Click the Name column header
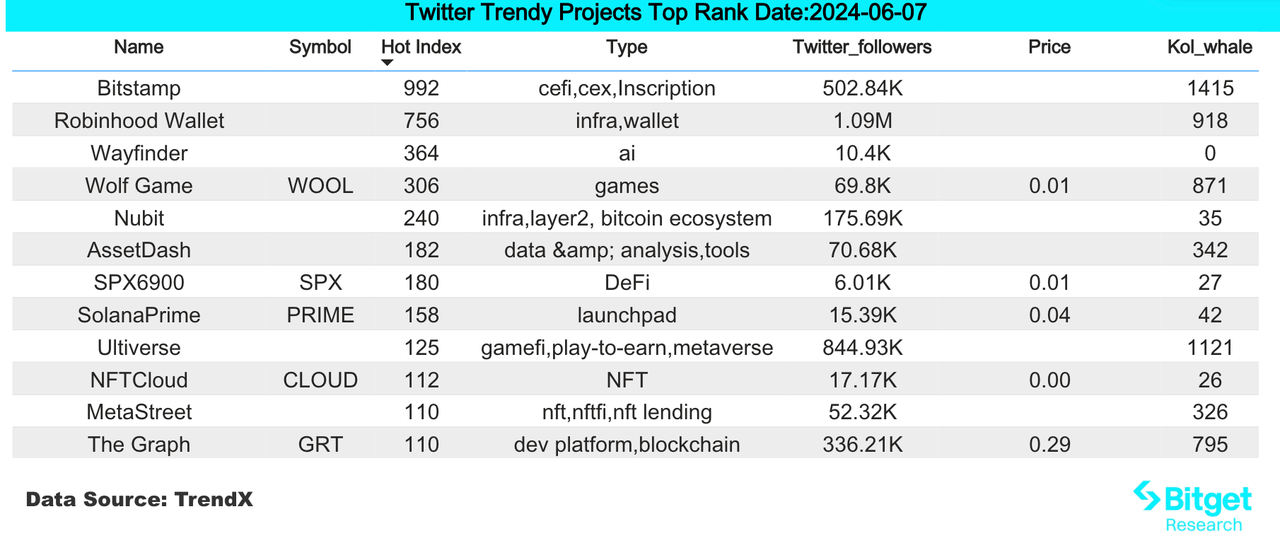Image resolution: width=1280 pixels, height=550 pixels. pos(139,47)
